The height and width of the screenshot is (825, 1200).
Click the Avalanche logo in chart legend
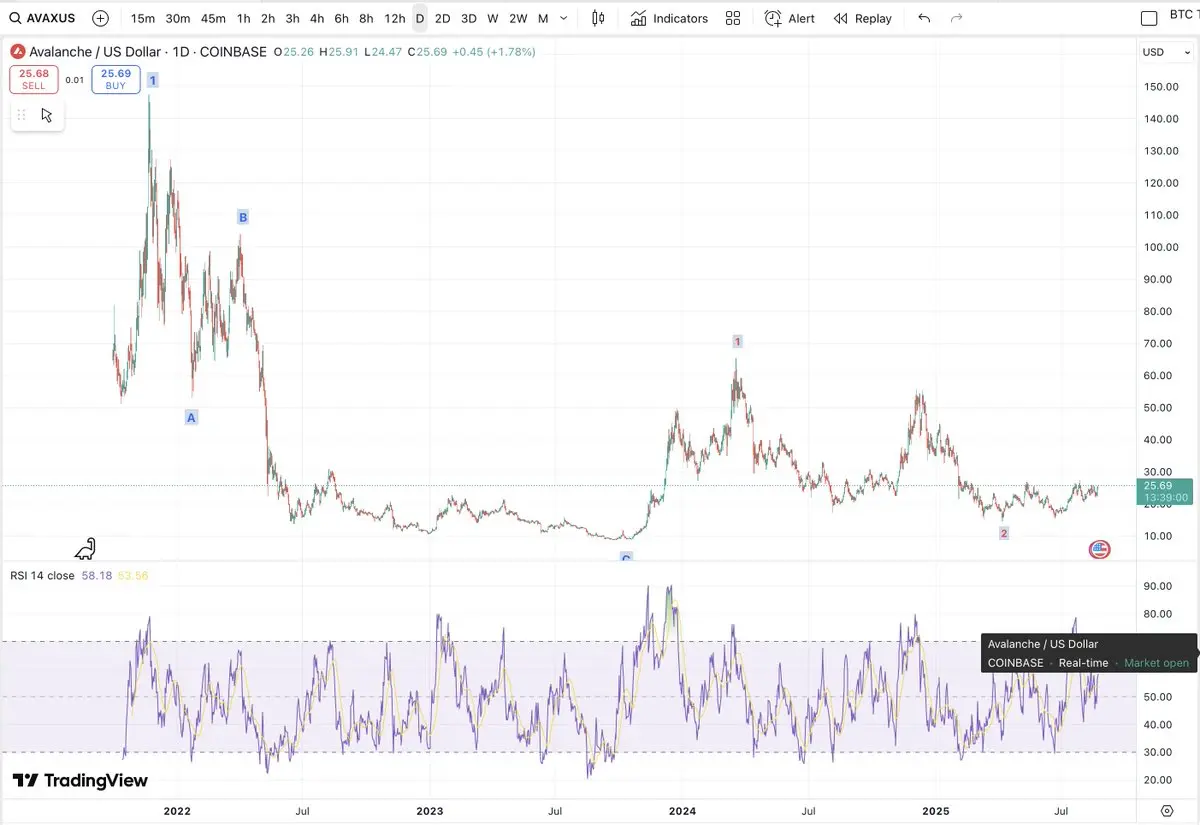pyautogui.click(x=18, y=51)
